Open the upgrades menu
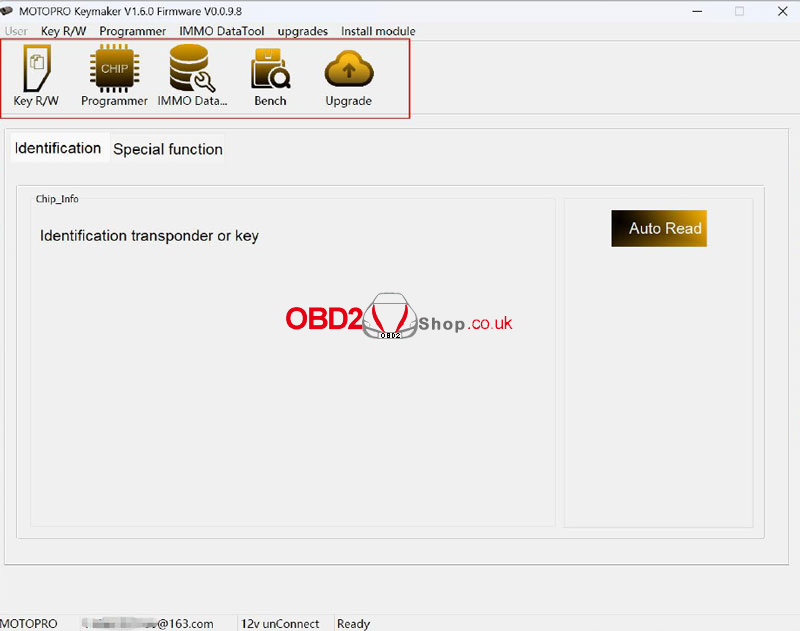The height and width of the screenshot is (631, 800). (x=303, y=32)
